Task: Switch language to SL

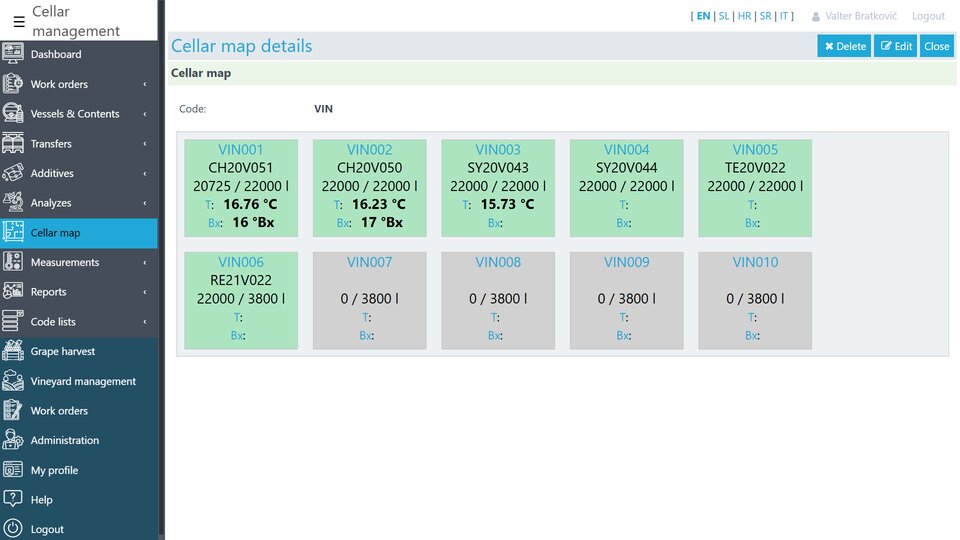Action: click(723, 16)
